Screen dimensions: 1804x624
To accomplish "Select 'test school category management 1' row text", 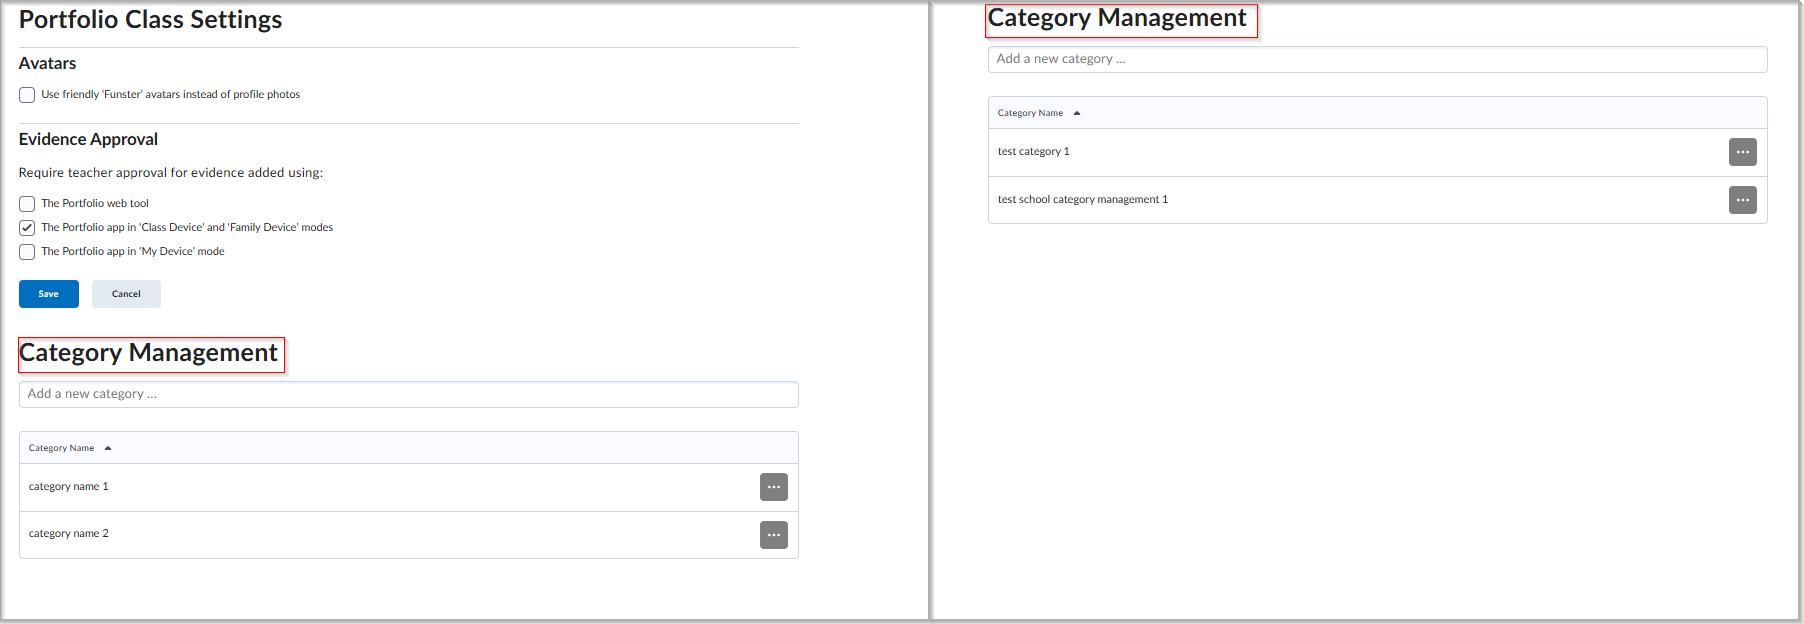I will pos(1083,200).
